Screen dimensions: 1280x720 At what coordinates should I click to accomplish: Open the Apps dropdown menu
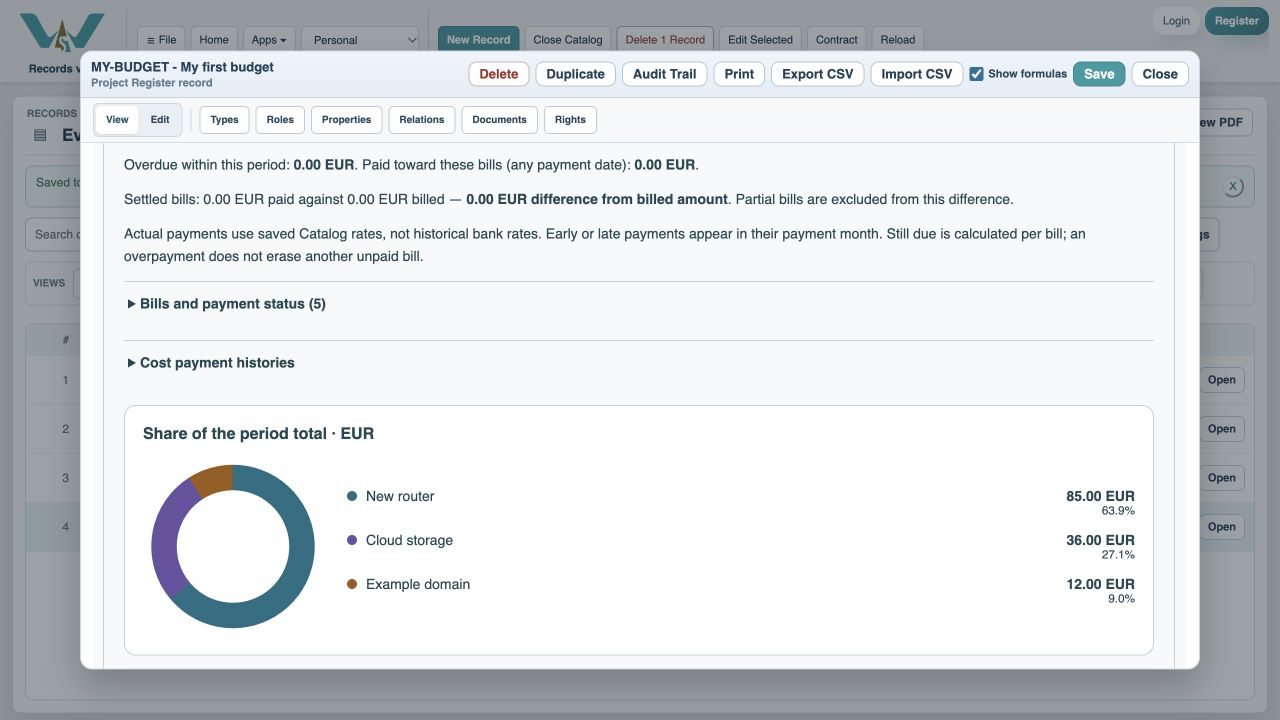click(x=269, y=40)
